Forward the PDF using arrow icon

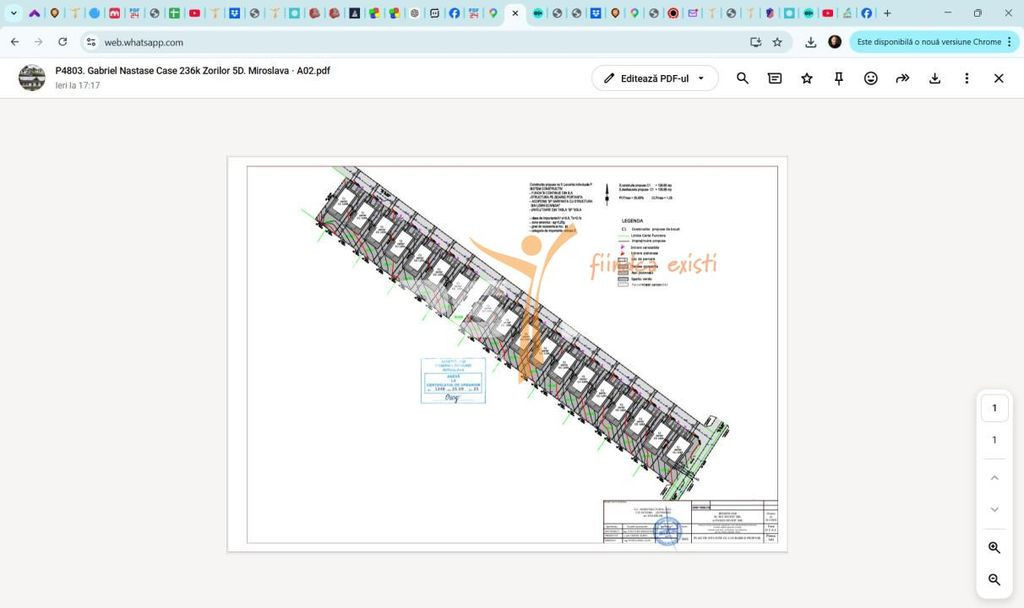pyautogui.click(x=903, y=78)
